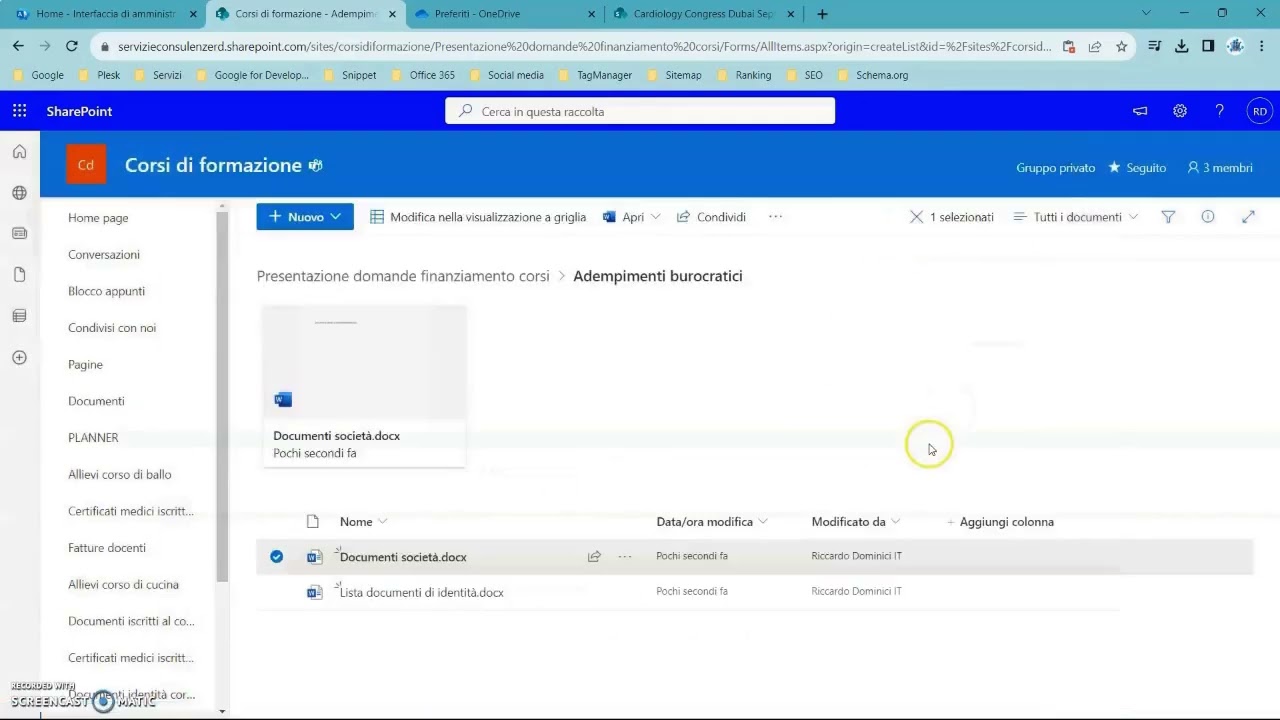Expand the Nuovo button dropdown
The height and width of the screenshot is (720, 1280).
pos(336,217)
